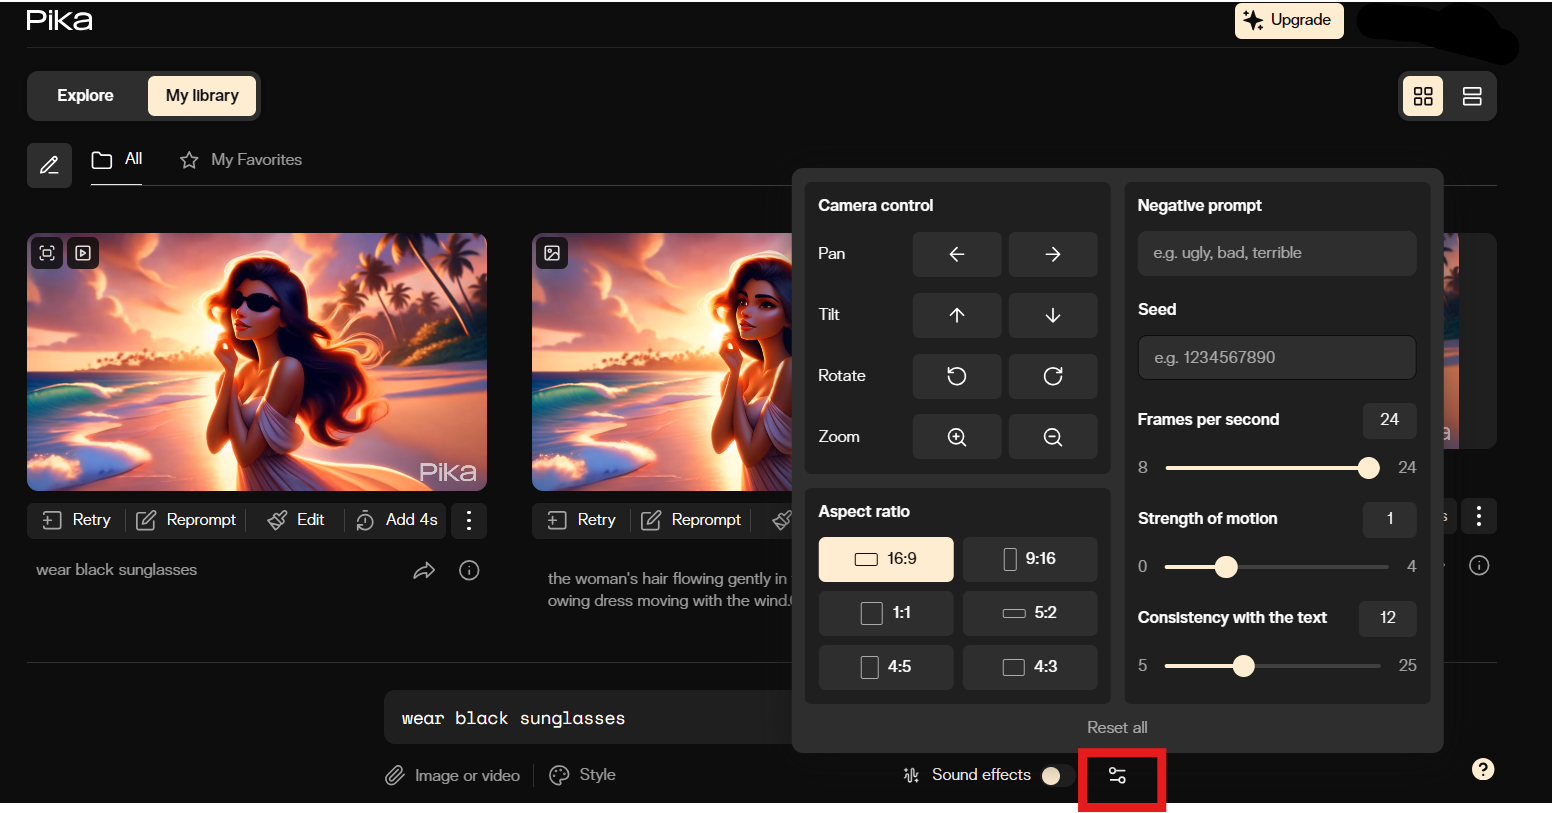This screenshot has width=1552, height=813.
Task: Open more options menu for first video
Action: pos(468,520)
